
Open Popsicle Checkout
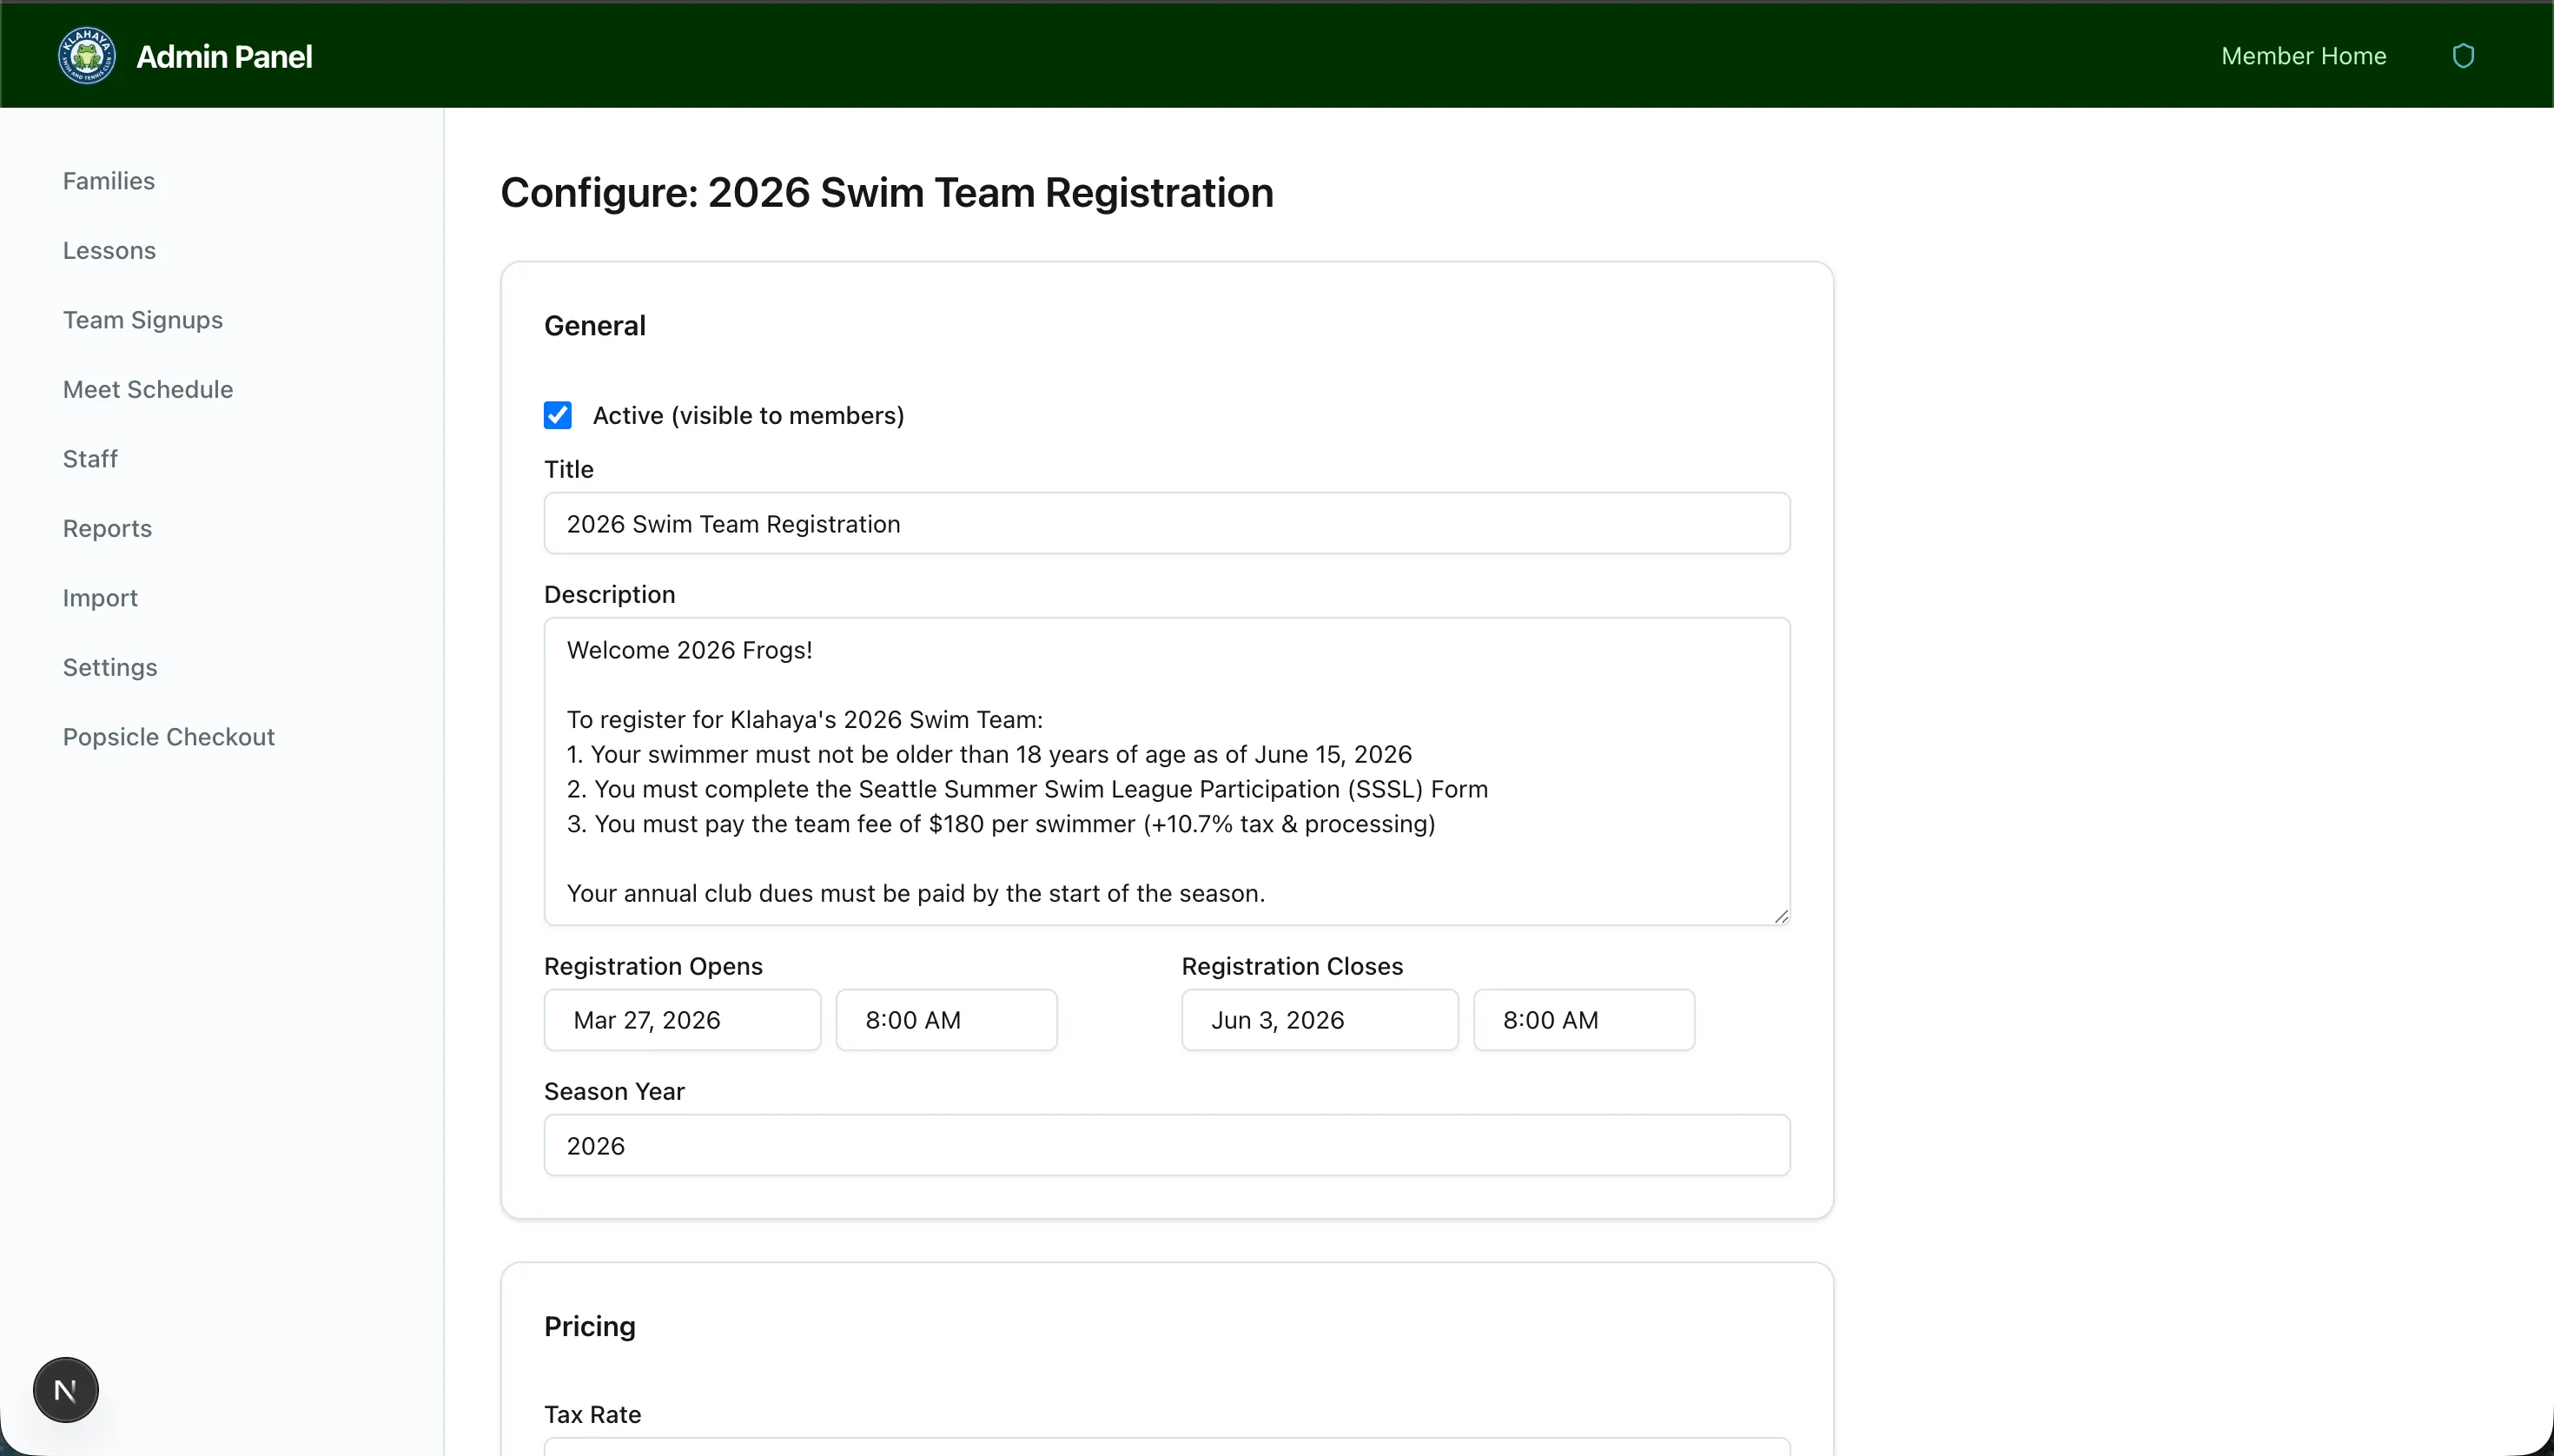(168, 736)
